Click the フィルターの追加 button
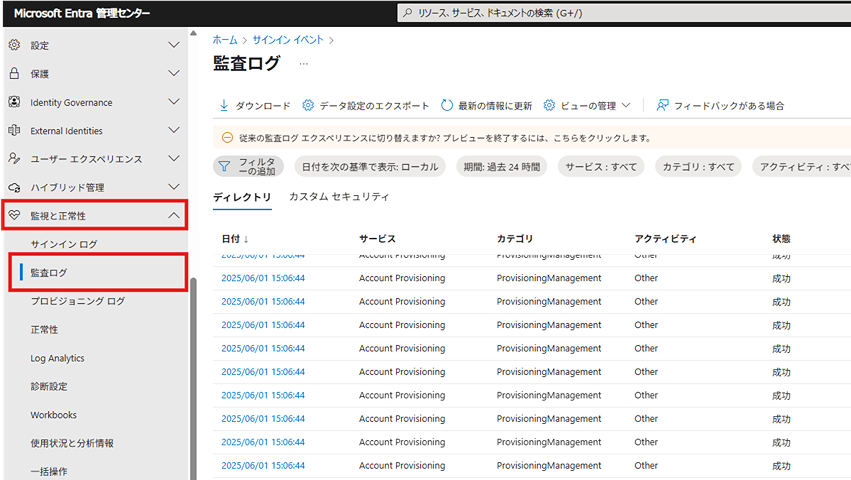Screen dimensions: 851x480 click(248, 167)
